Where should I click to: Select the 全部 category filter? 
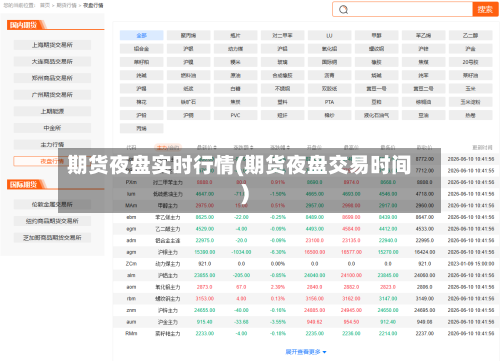coord(142,35)
